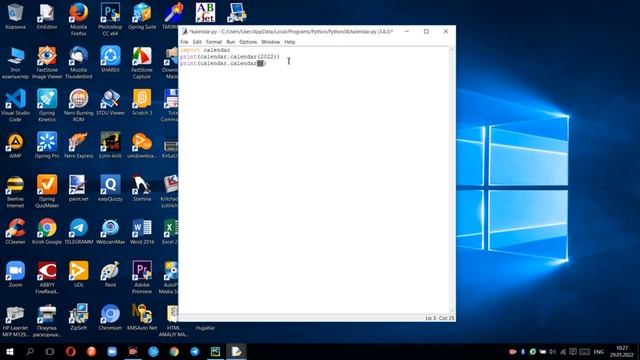The height and width of the screenshot is (360, 640).
Task: Select the Paint desktop icon
Action: (x=110, y=274)
